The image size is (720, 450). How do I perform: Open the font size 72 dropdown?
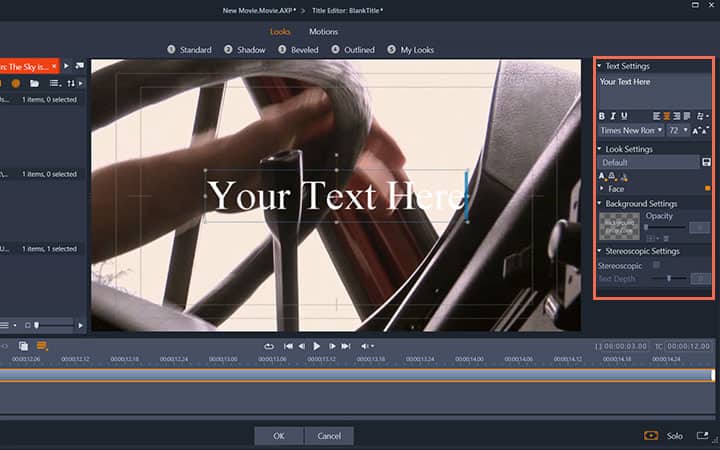(x=678, y=130)
